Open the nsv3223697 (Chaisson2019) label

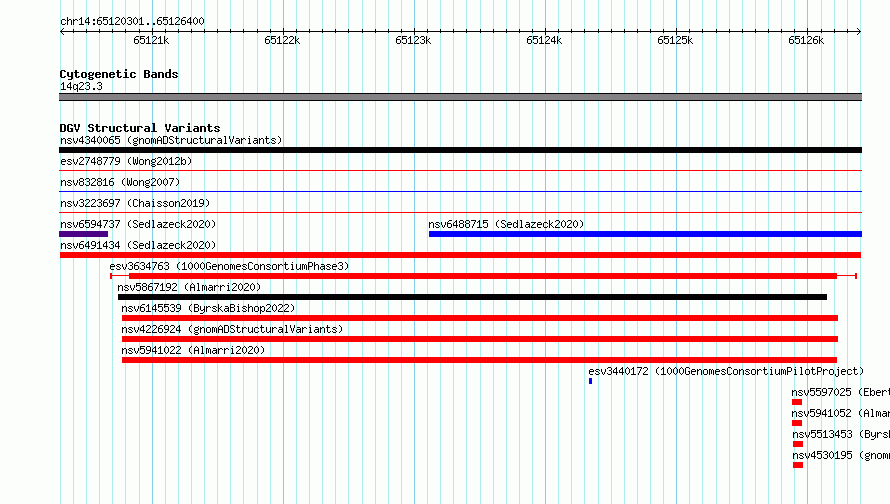(135, 203)
